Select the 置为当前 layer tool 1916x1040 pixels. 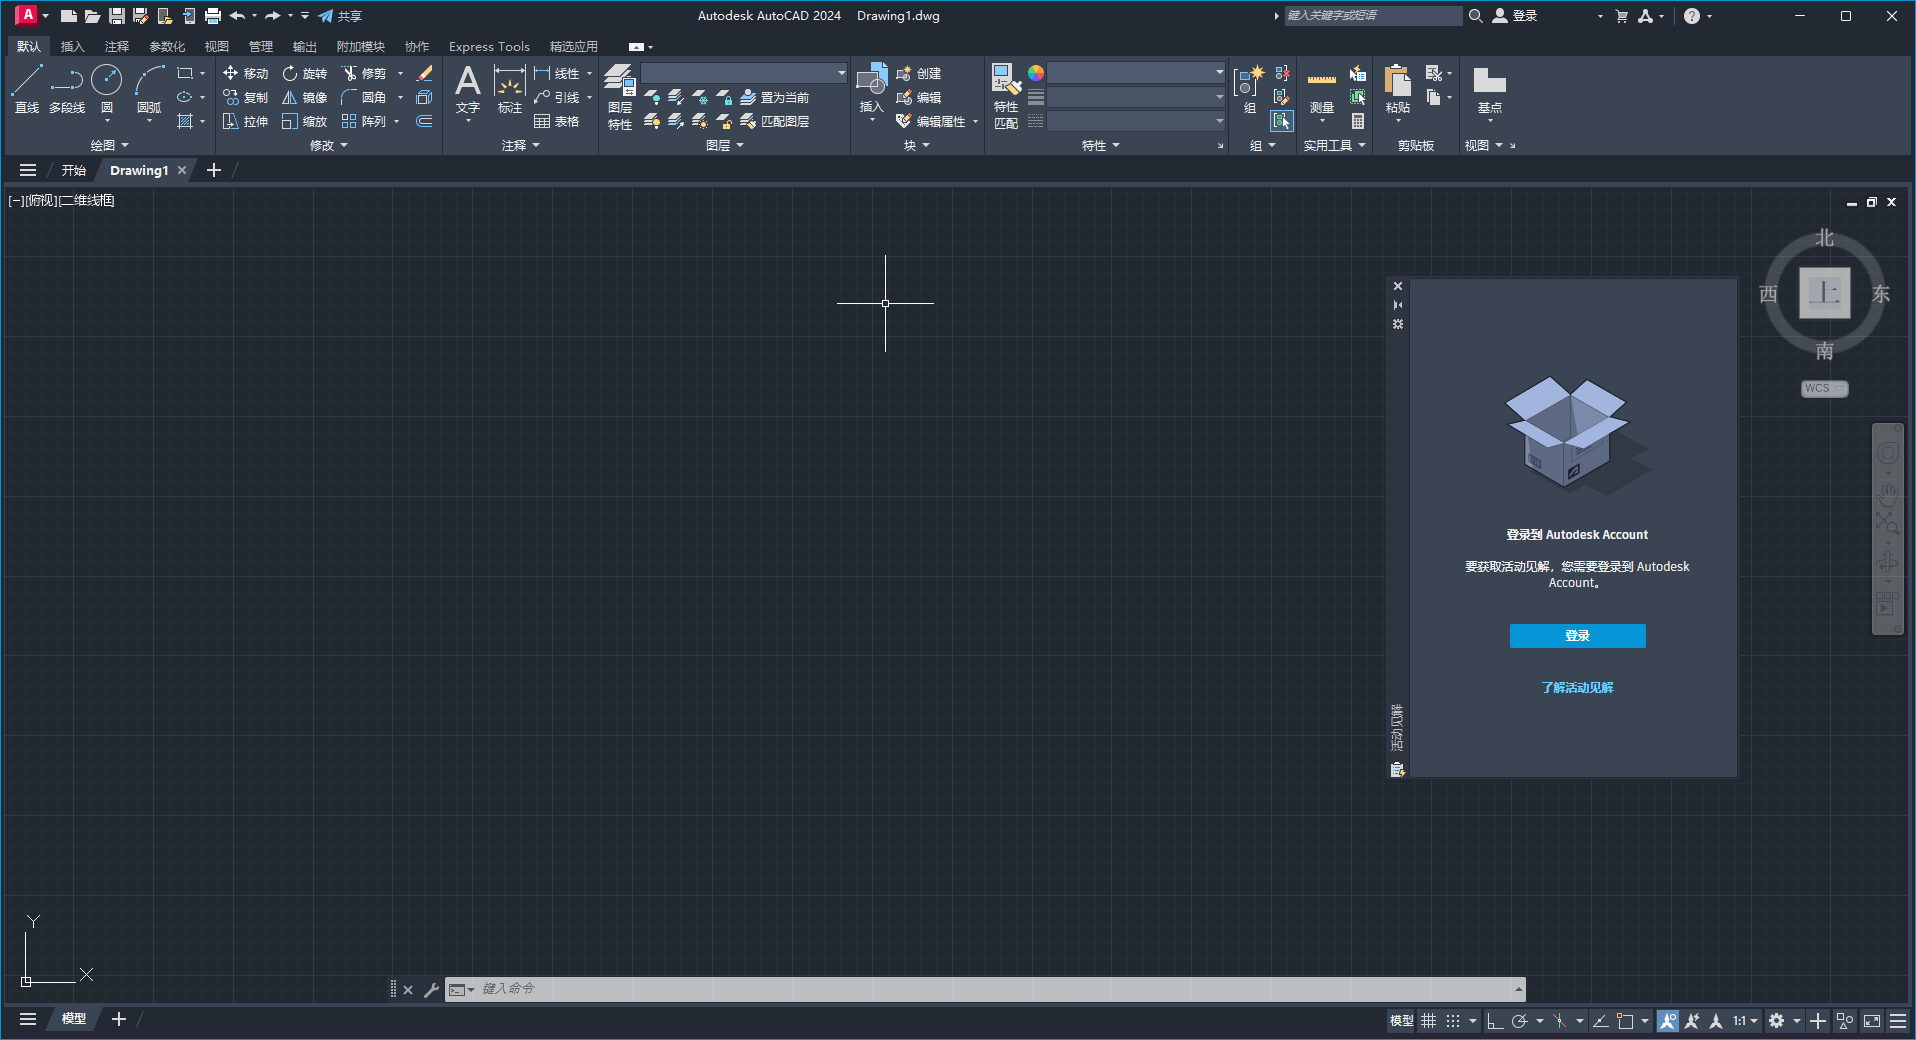(779, 97)
